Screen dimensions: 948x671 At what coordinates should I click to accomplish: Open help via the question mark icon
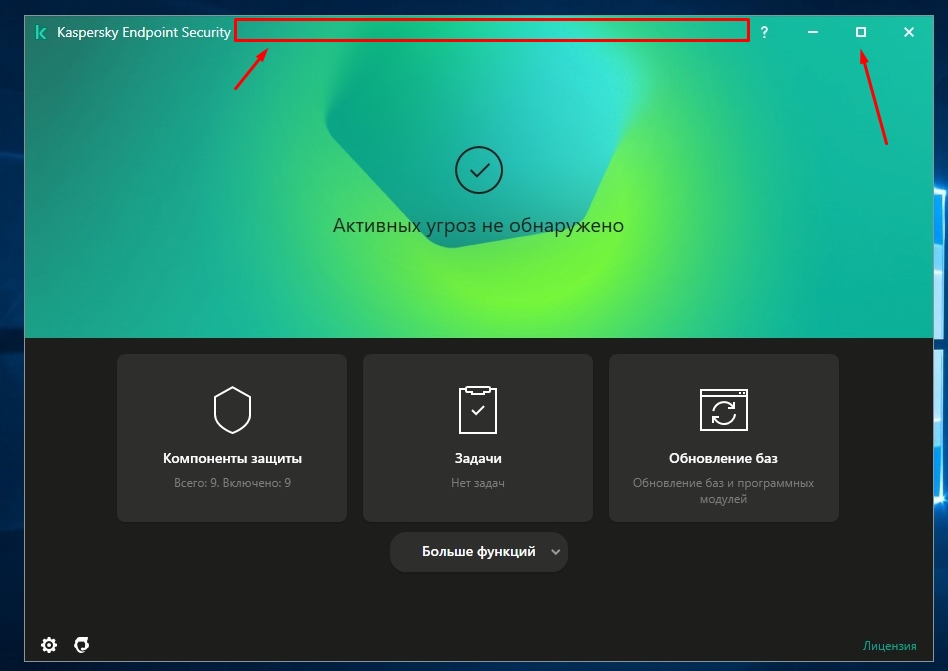[764, 32]
